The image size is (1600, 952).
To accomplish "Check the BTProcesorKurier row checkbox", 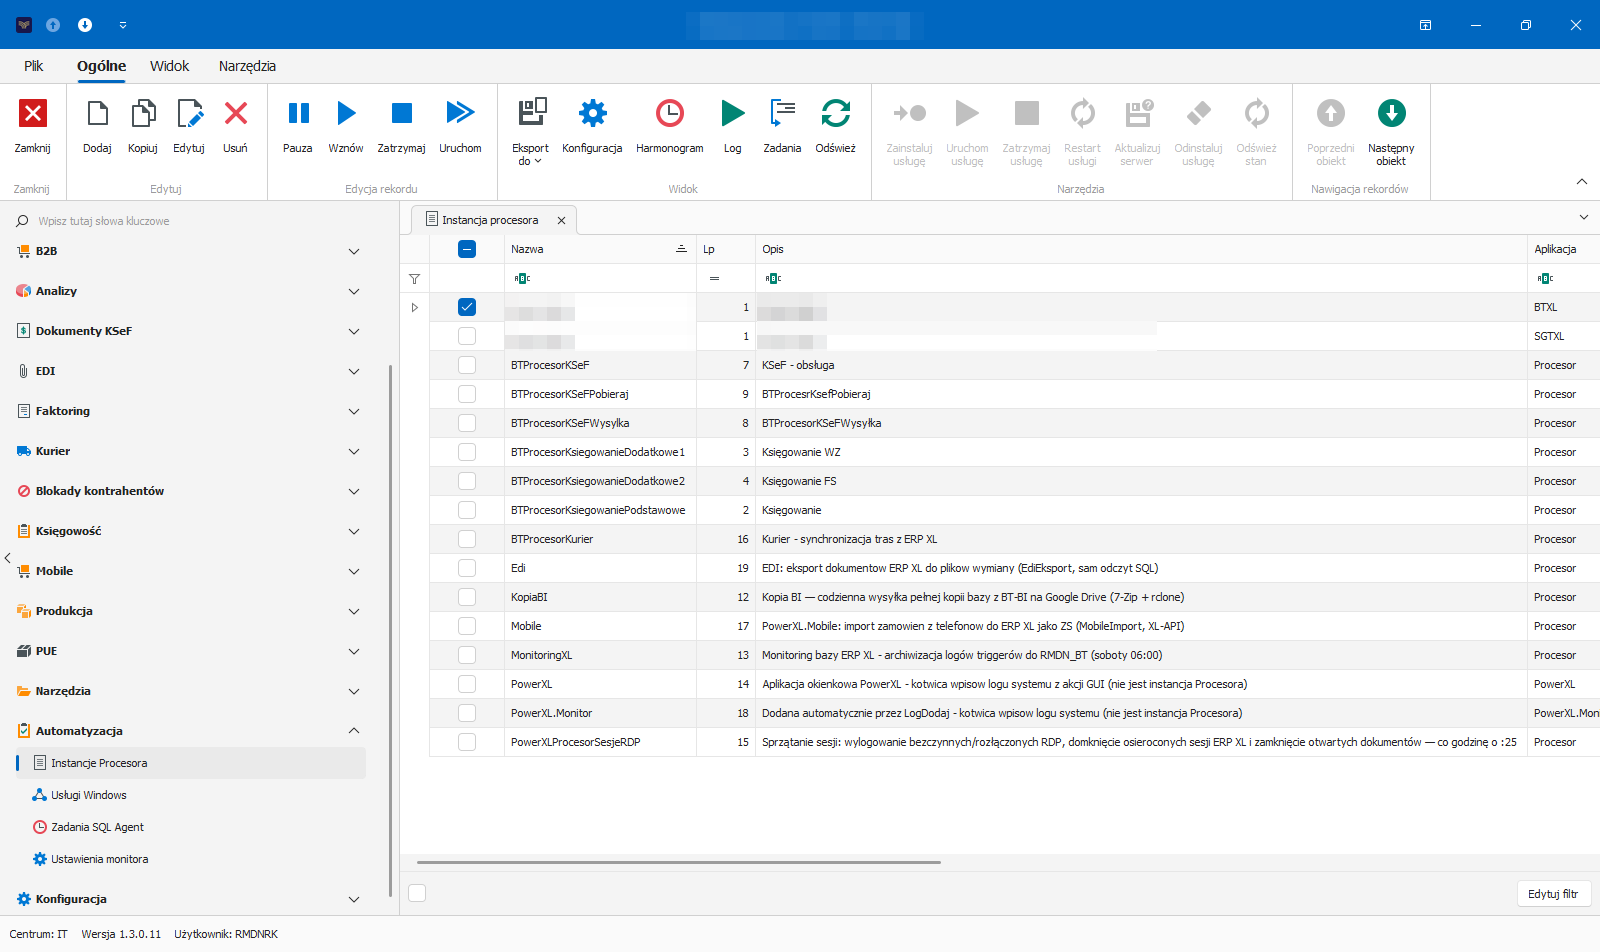I will pyautogui.click(x=467, y=539).
